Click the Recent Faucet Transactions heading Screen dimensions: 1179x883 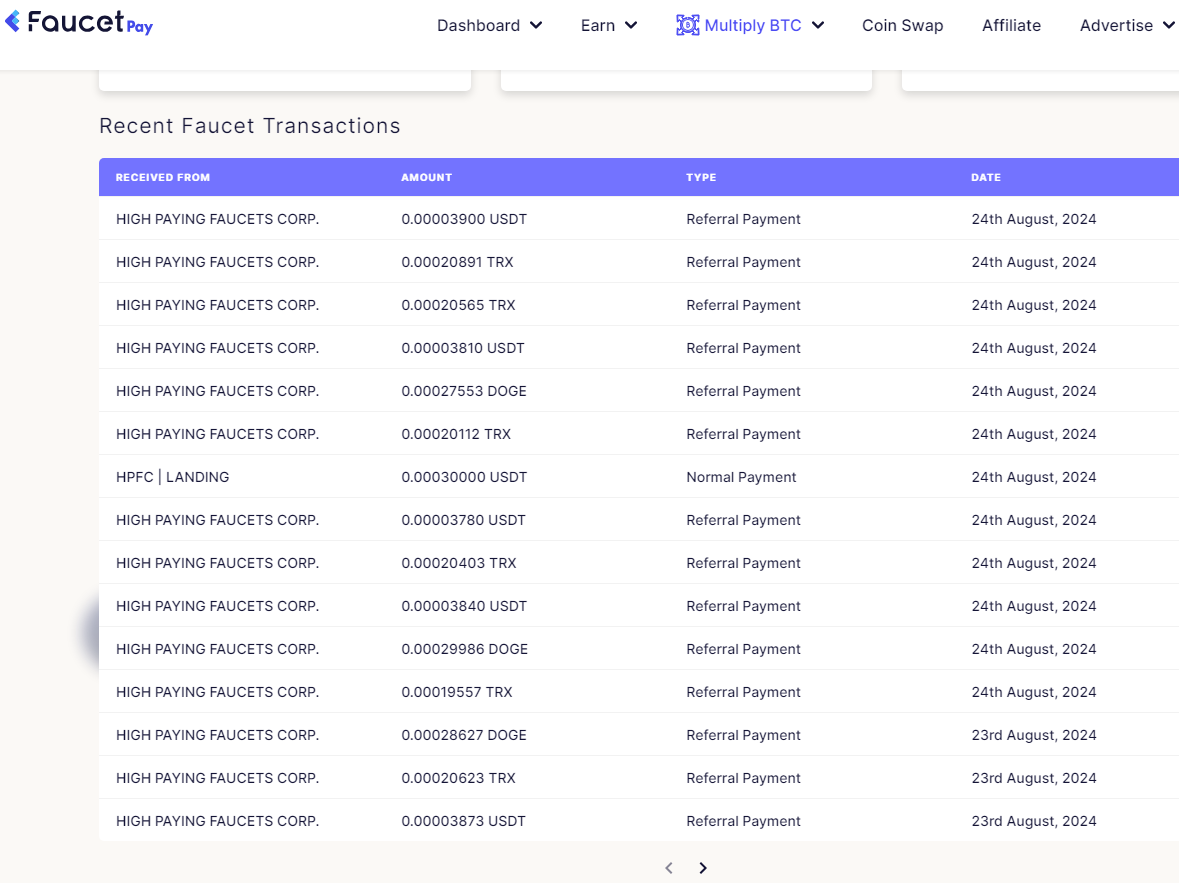tap(250, 126)
